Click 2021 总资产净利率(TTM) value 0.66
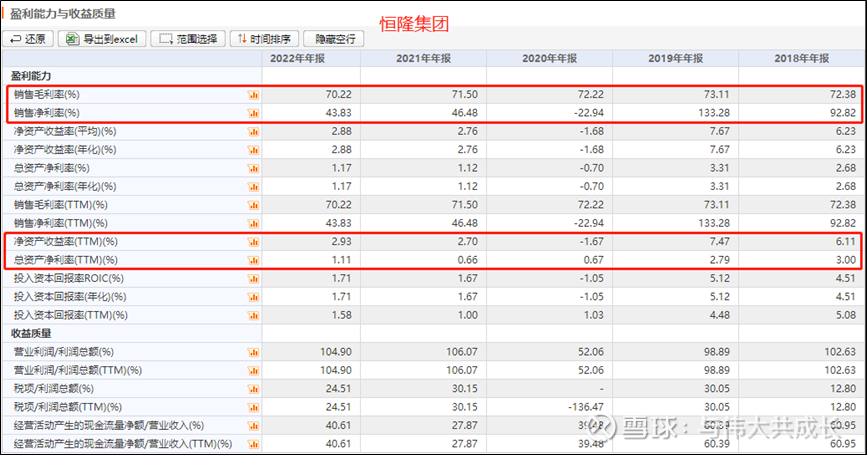The height and width of the screenshot is (455, 867). [468, 260]
